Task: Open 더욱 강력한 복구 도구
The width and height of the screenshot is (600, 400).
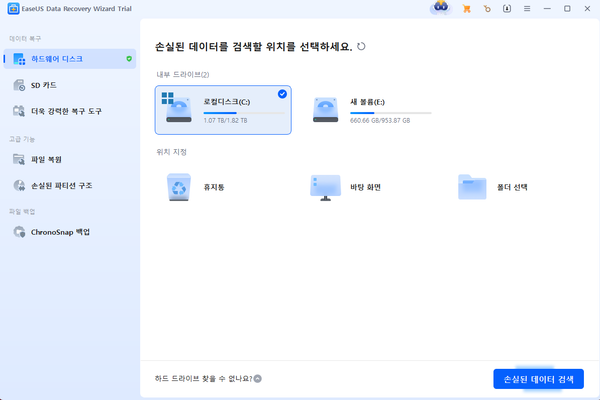Action: click(x=70, y=111)
